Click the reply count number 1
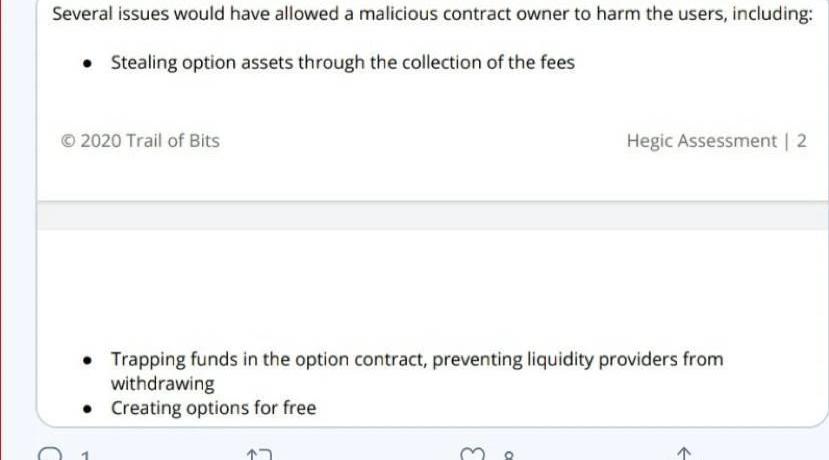Screen dimensions: 829x460 pyautogui.click(x=86, y=455)
